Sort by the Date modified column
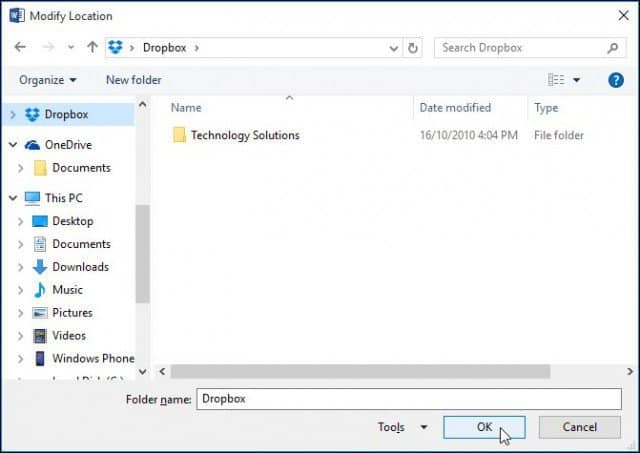The image size is (640, 453). [x=455, y=108]
